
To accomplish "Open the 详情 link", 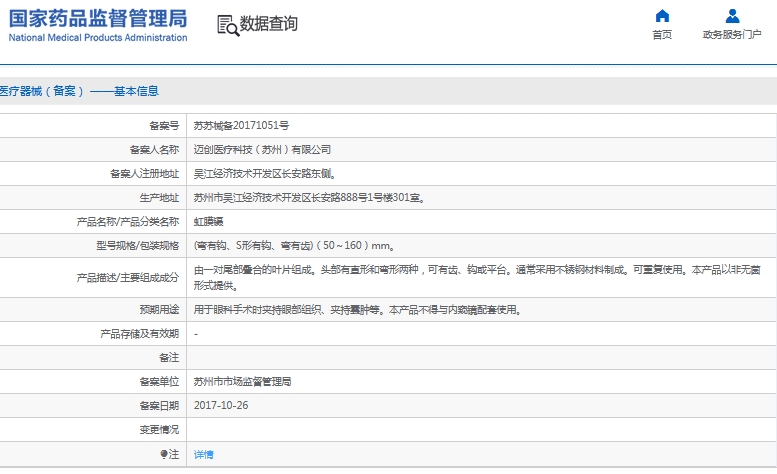I will click(204, 454).
